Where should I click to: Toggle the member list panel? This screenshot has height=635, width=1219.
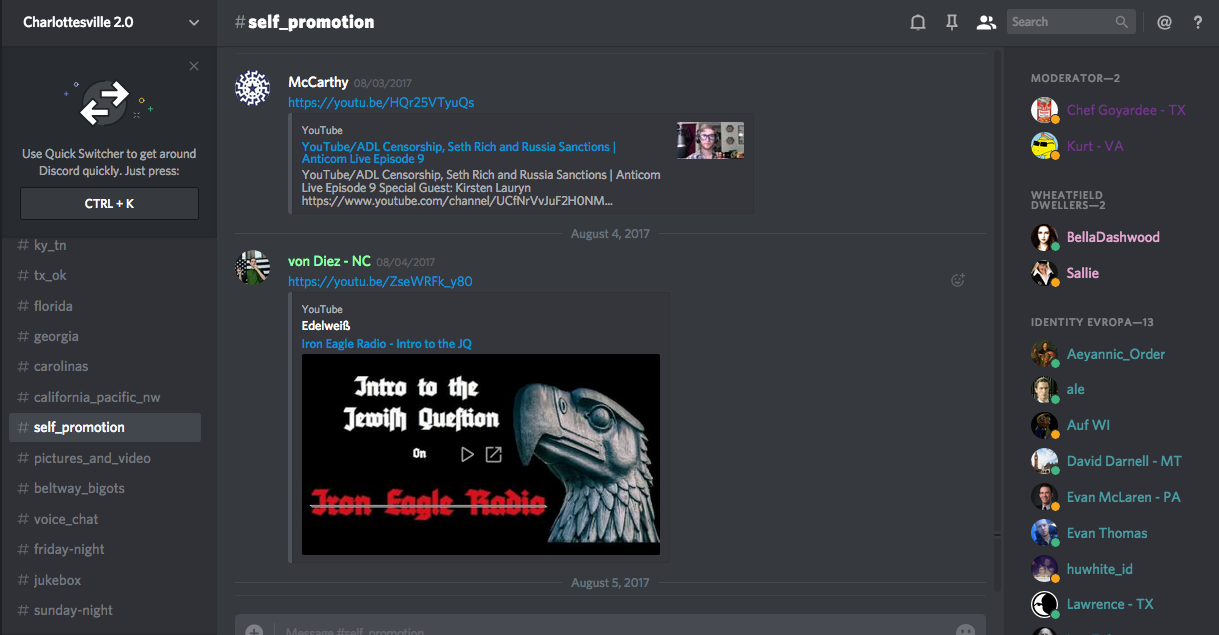(986, 22)
